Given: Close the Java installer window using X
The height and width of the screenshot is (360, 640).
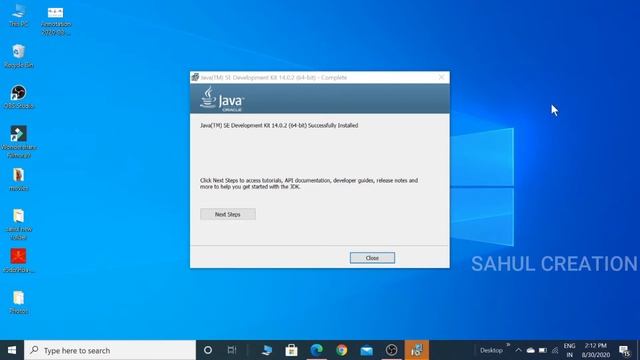Looking at the screenshot, I should (x=441, y=77).
